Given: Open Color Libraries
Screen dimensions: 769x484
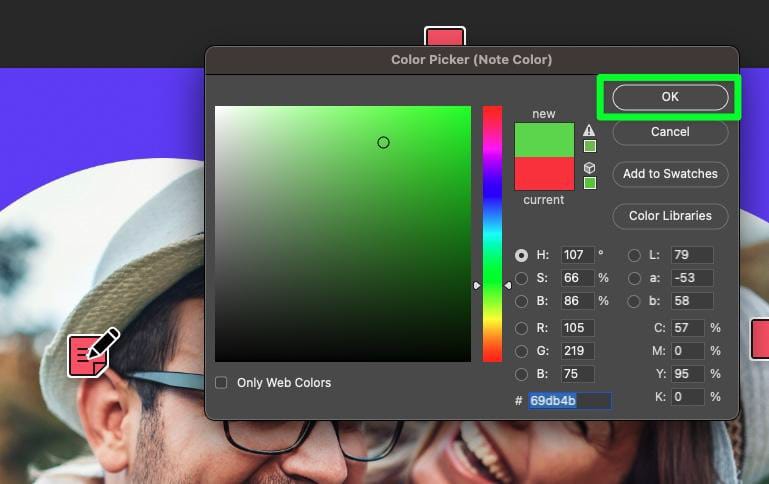Looking at the screenshot, I should tap(670, 216).
